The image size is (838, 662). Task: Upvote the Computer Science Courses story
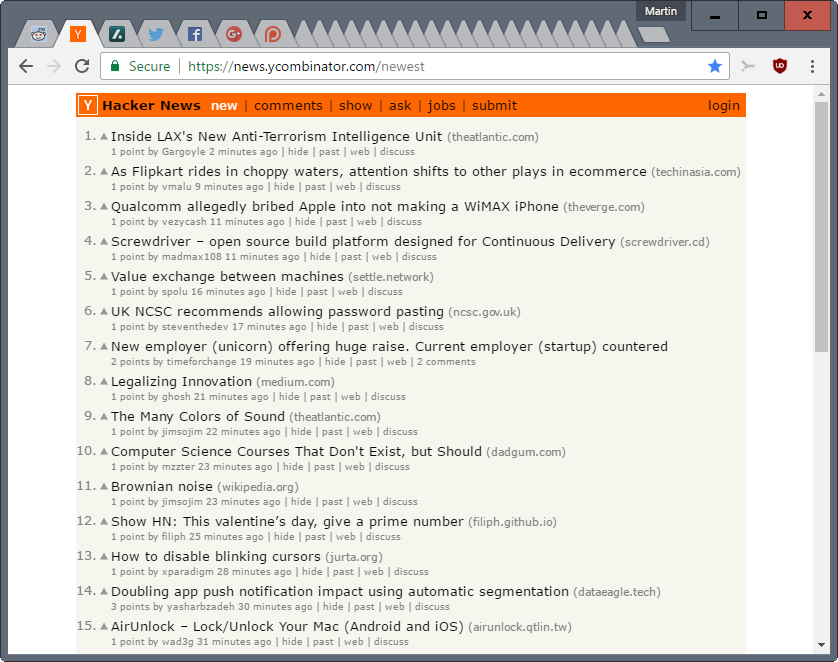click(104, 451)
